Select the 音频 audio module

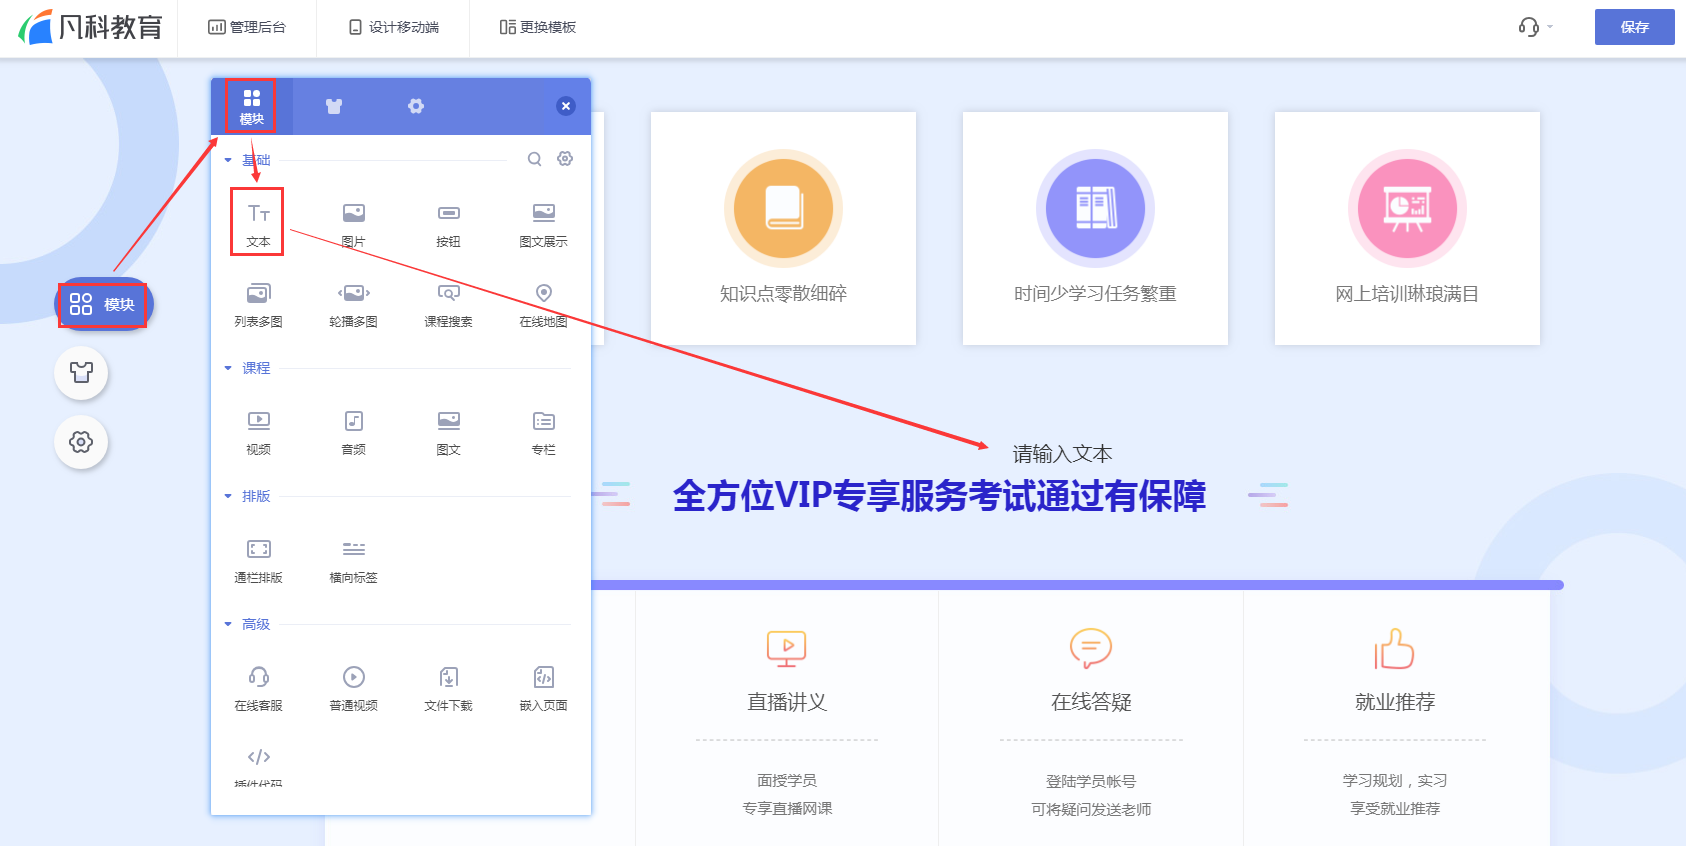pyautogui.click(x=353, y=432)
